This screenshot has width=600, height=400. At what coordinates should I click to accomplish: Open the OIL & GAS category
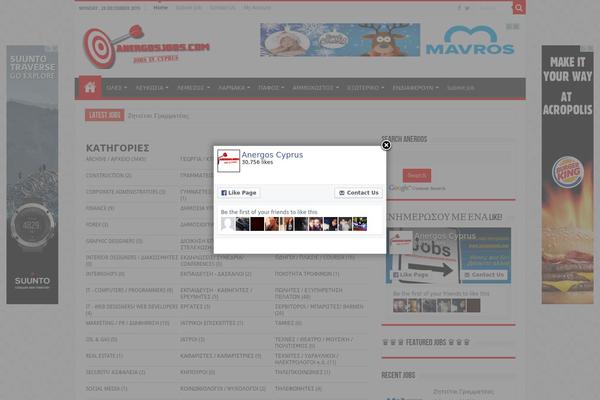[x=101, y=340]
